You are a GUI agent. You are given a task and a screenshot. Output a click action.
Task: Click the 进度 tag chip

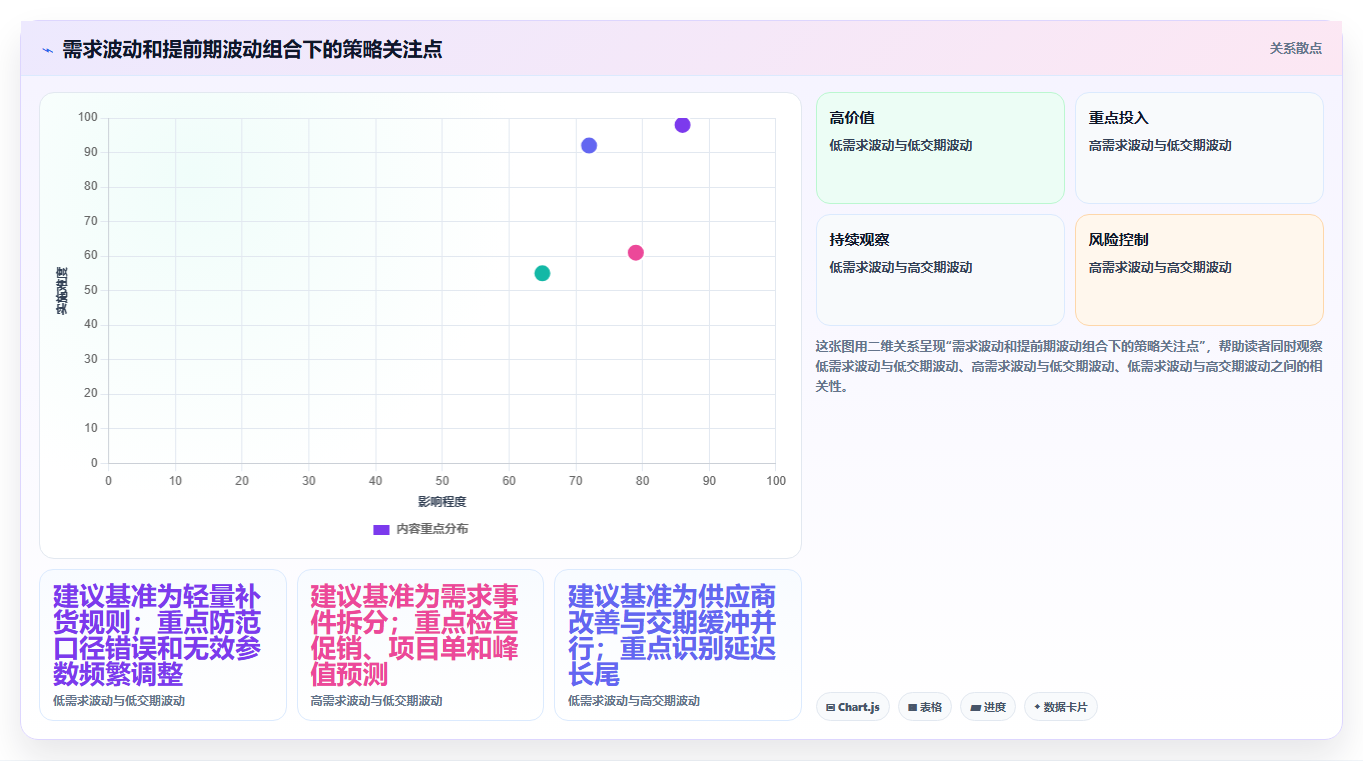click(x=988, y=707)
